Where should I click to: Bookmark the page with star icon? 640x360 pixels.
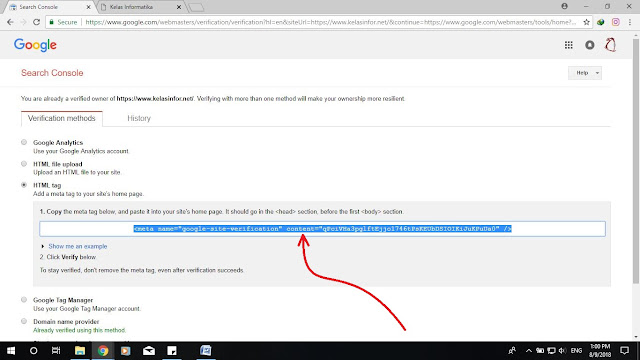tap(587, 22)
